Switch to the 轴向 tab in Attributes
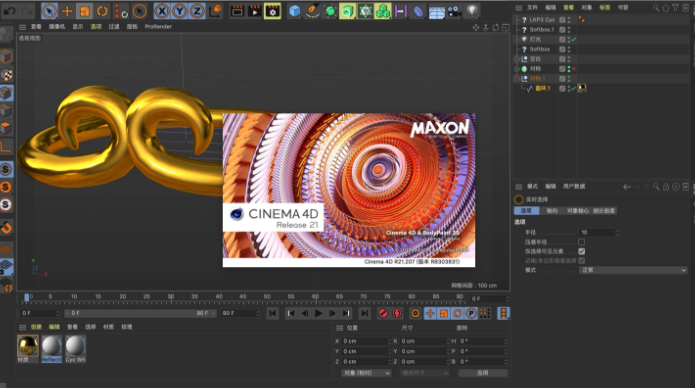 click(552, 211)
